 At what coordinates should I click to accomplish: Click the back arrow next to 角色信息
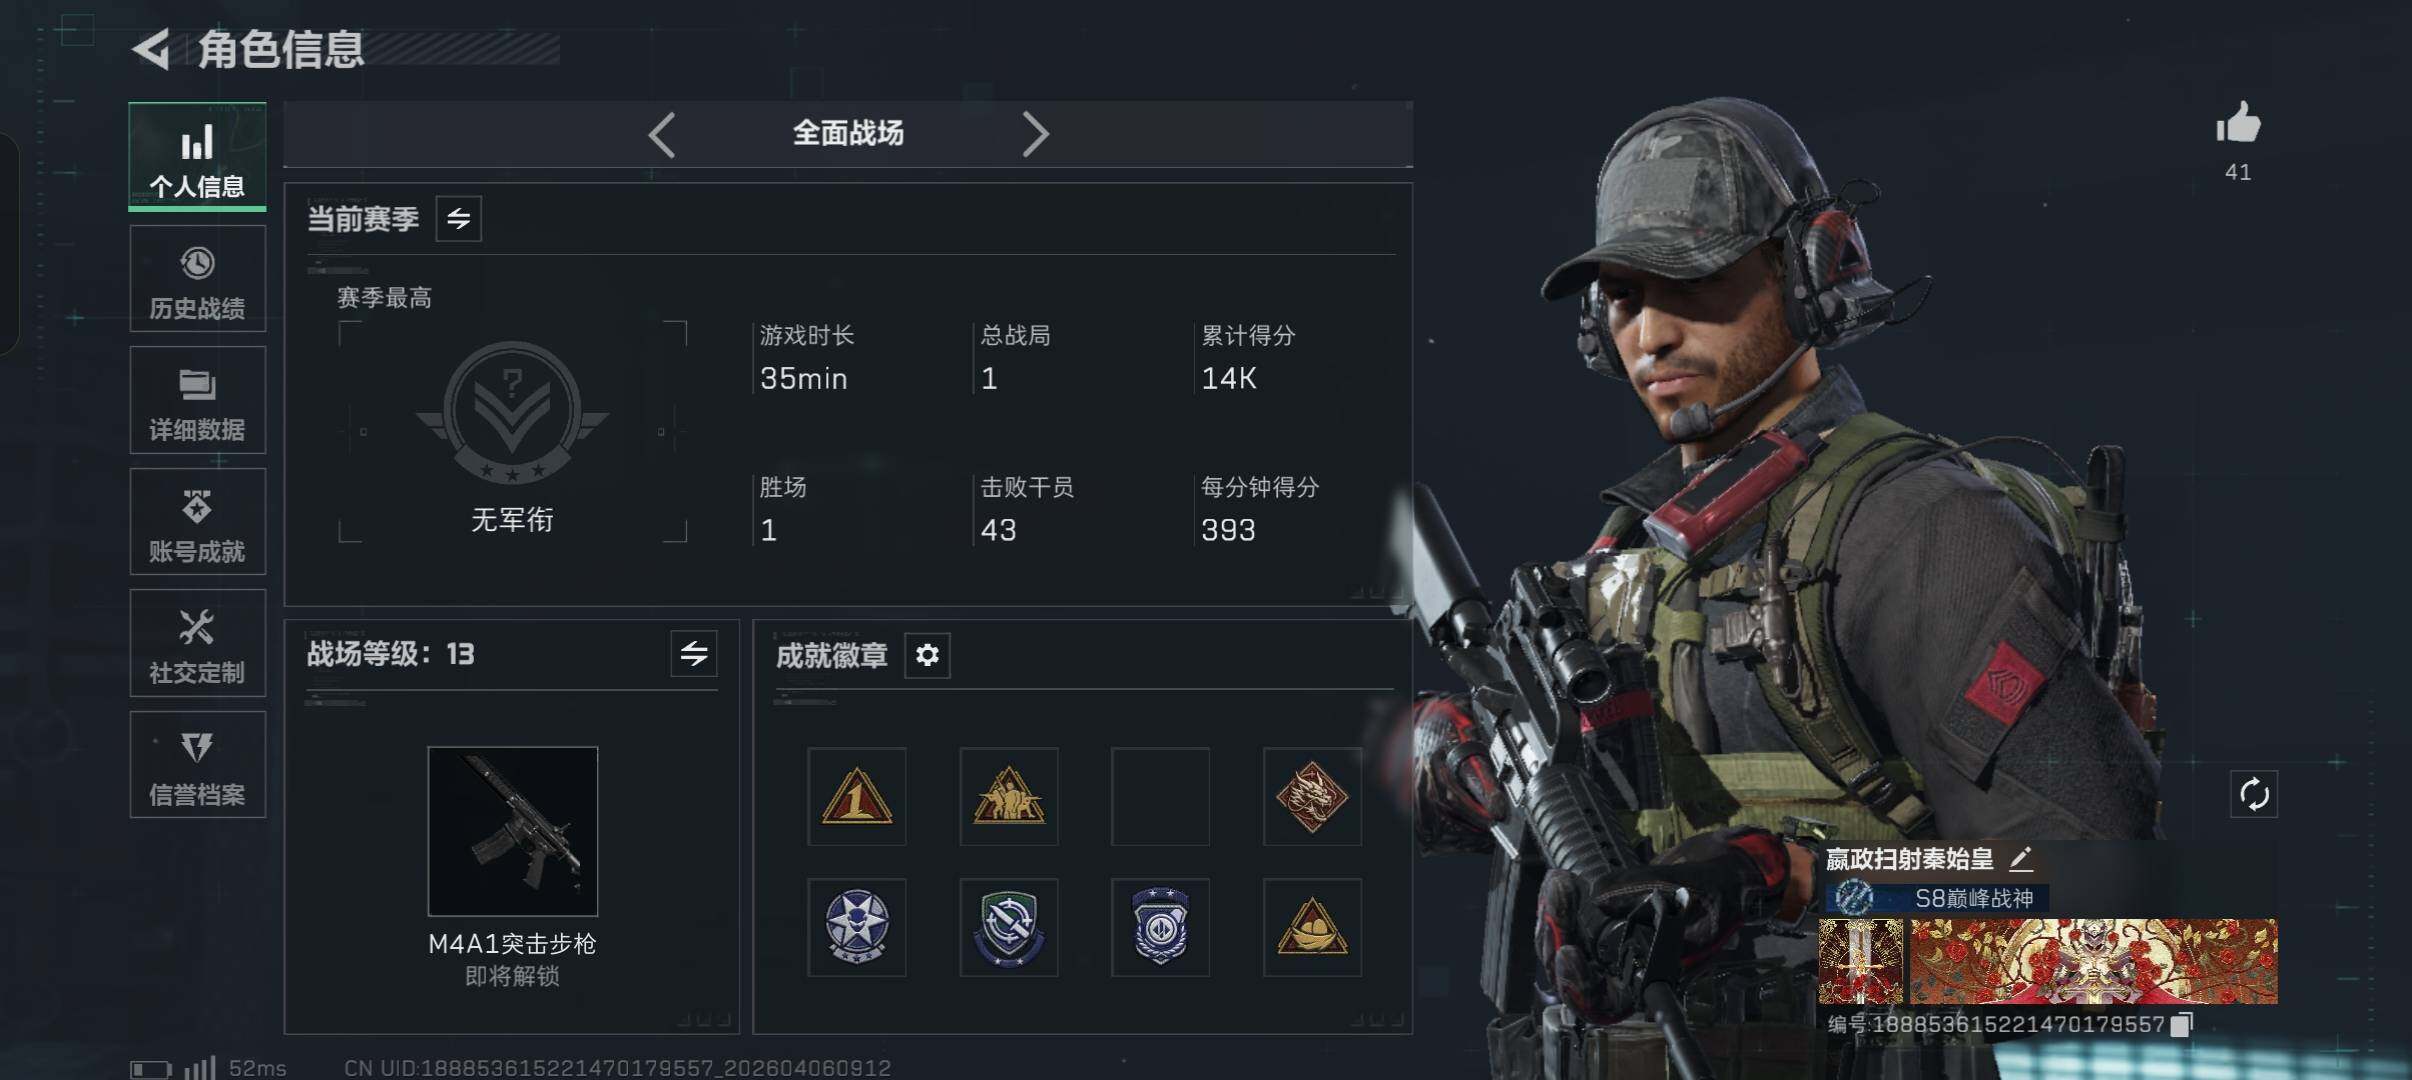[x=152, y=49]
